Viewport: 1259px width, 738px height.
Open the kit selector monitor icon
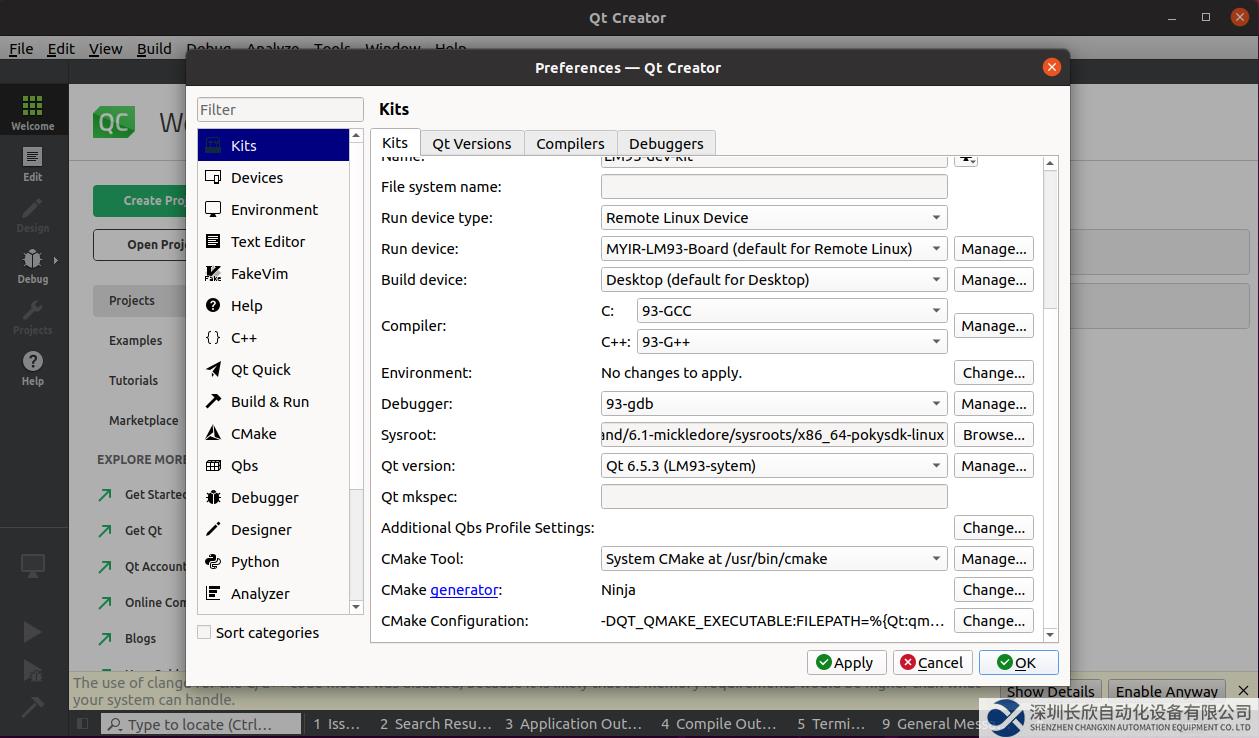click(33, 566)
